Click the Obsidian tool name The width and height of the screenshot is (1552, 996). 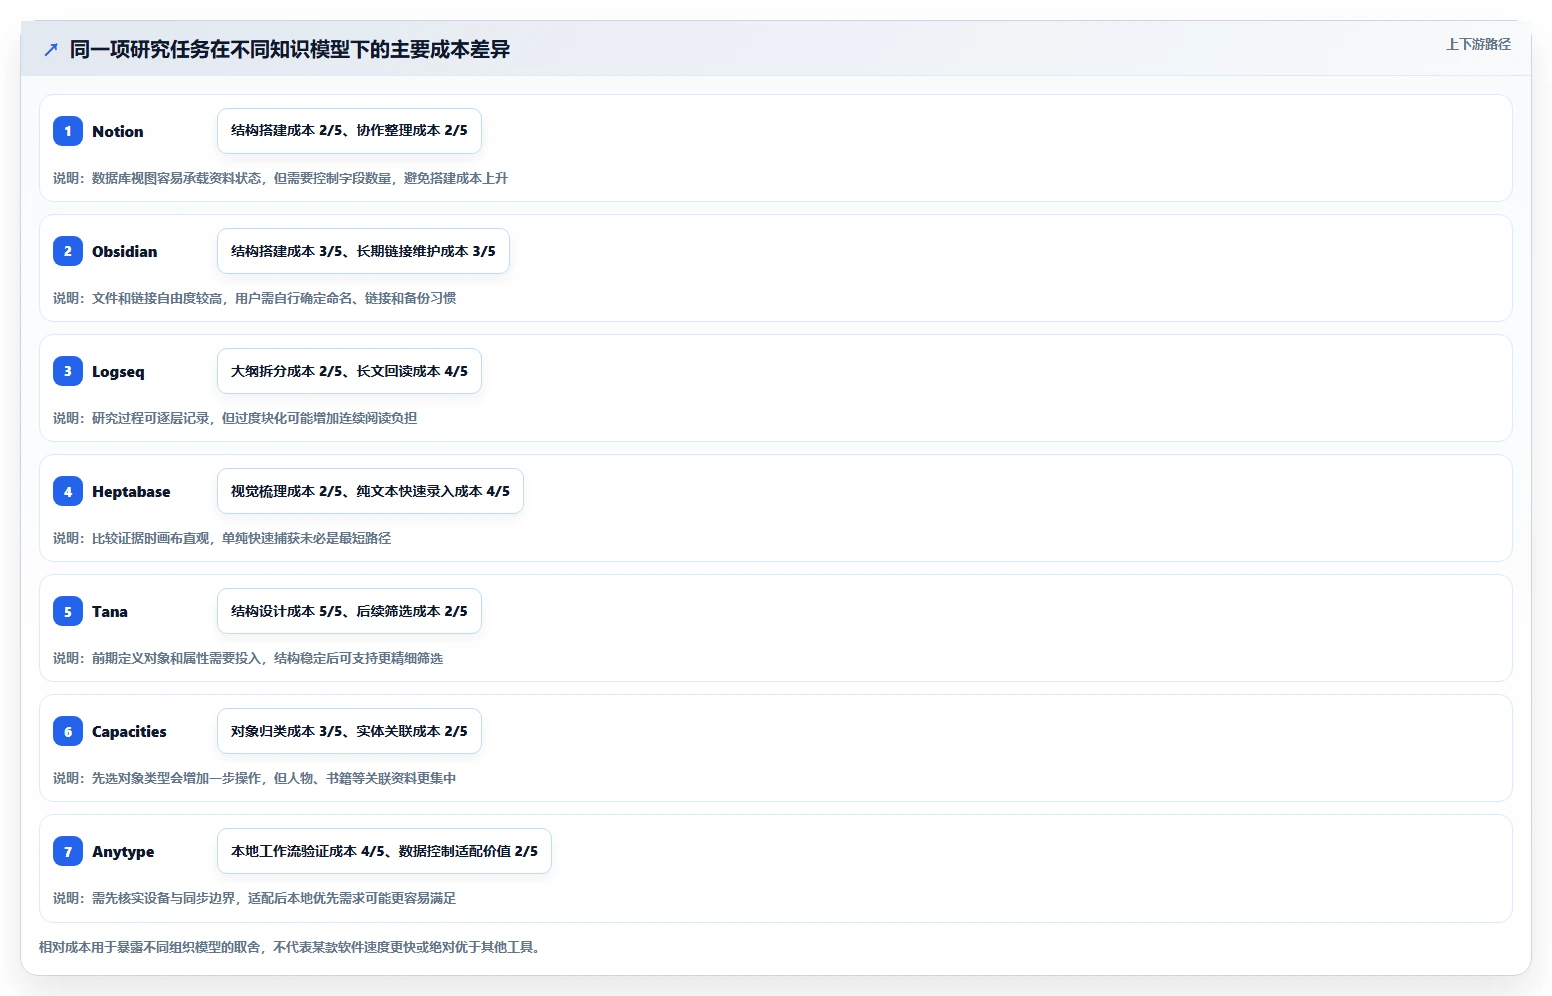tap(124, 251)
